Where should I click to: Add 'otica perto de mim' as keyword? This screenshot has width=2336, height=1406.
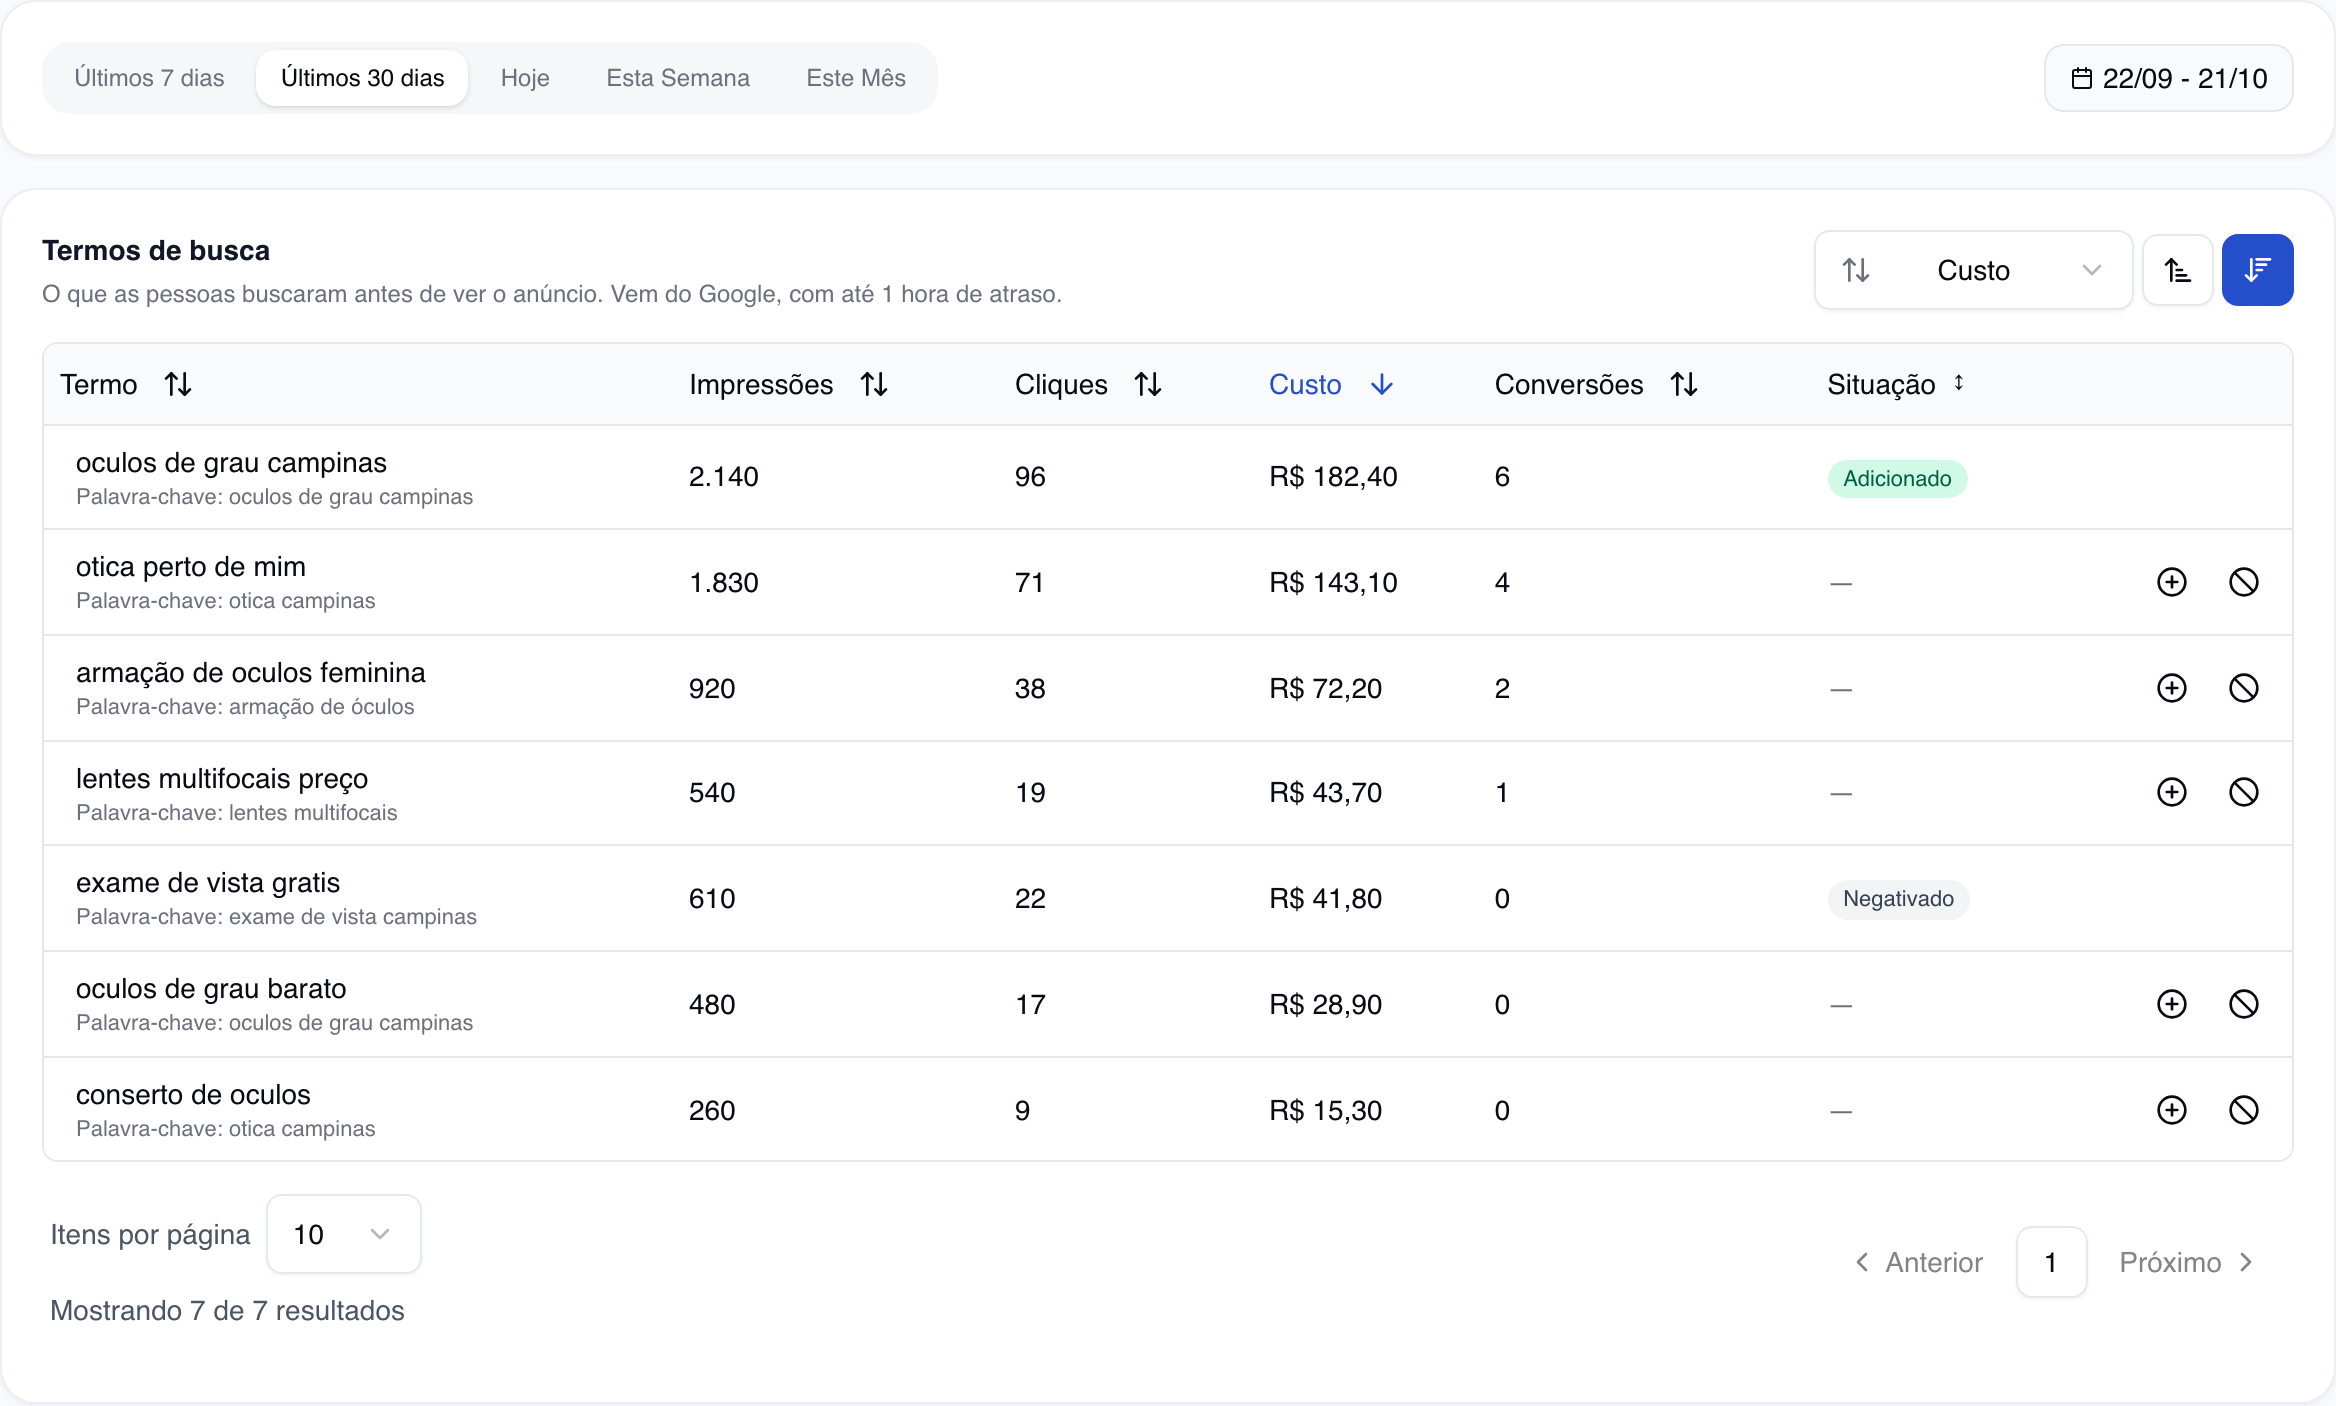[x=2171, y=582]
